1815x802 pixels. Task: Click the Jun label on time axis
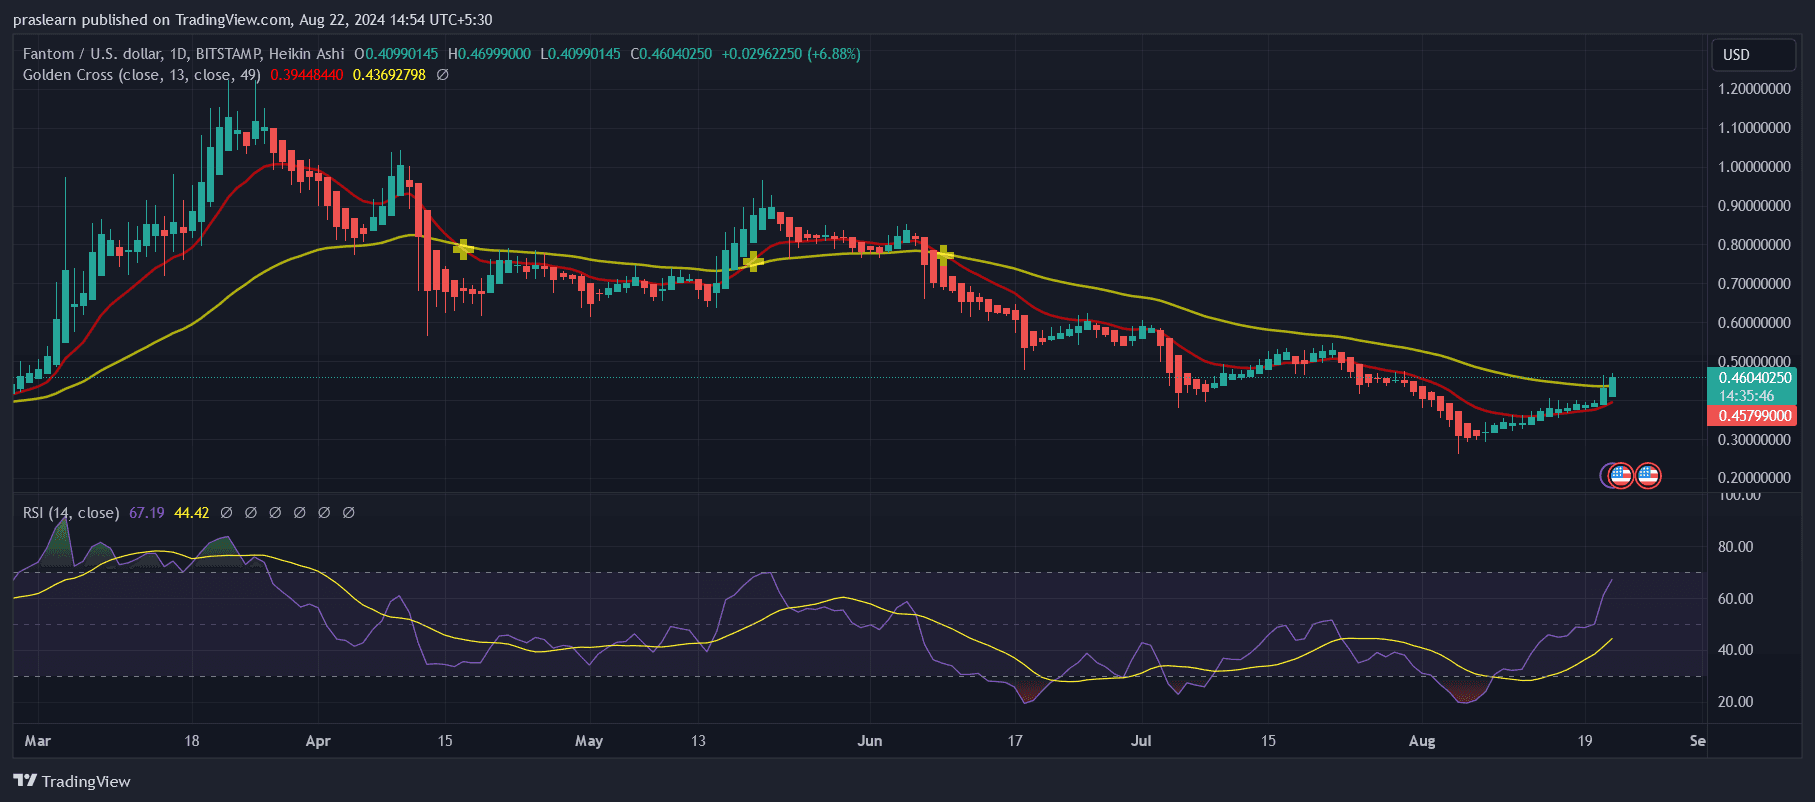coord(870,741)
